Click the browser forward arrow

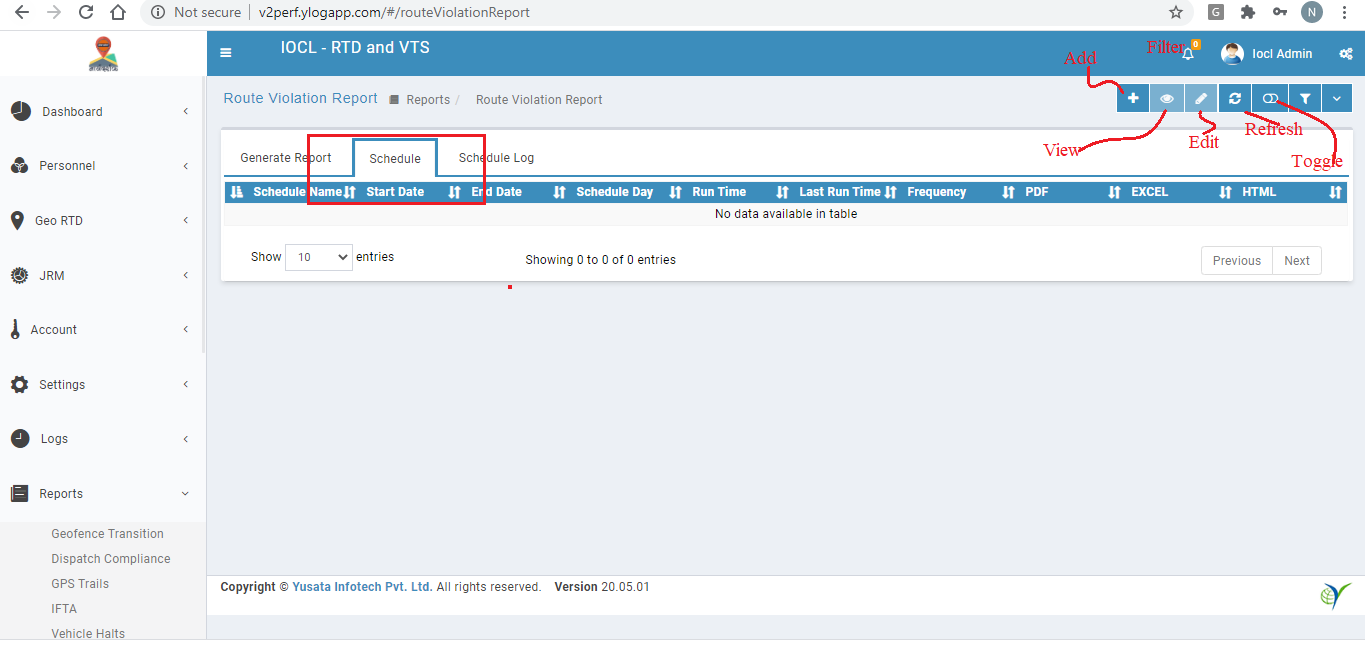[x=54, y=13]
